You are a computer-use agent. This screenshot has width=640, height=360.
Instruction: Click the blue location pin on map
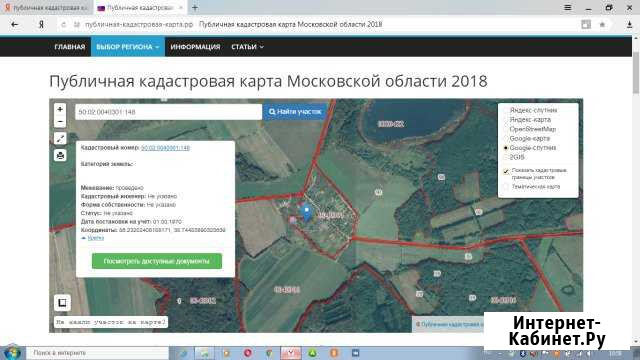tap(307, 212)
